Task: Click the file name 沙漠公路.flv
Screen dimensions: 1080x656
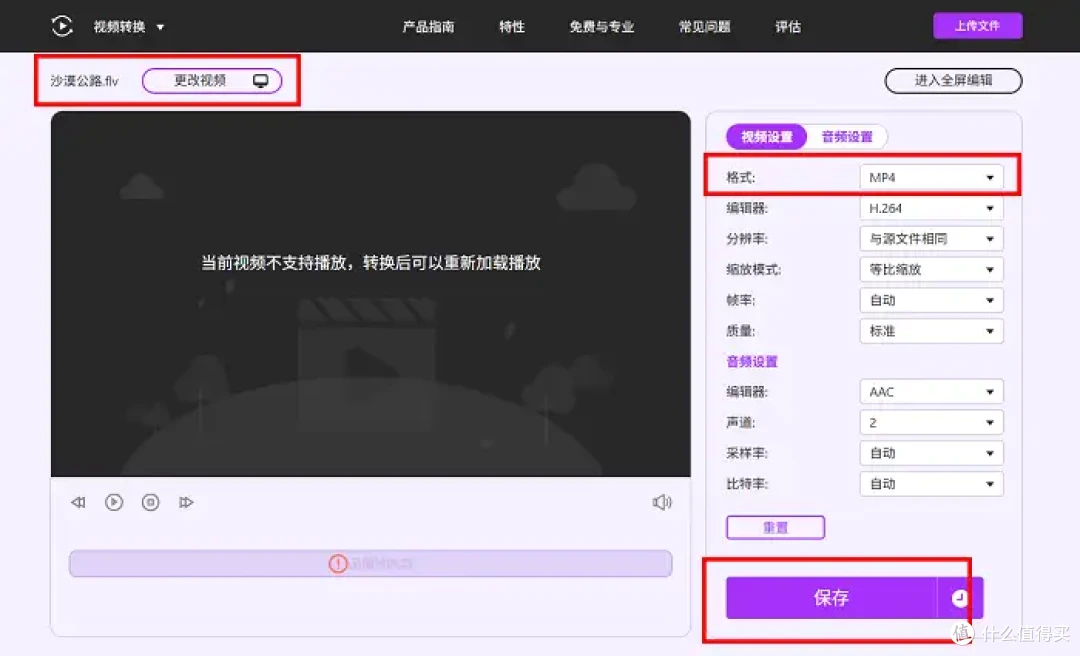Action: [x=85, y=81]
